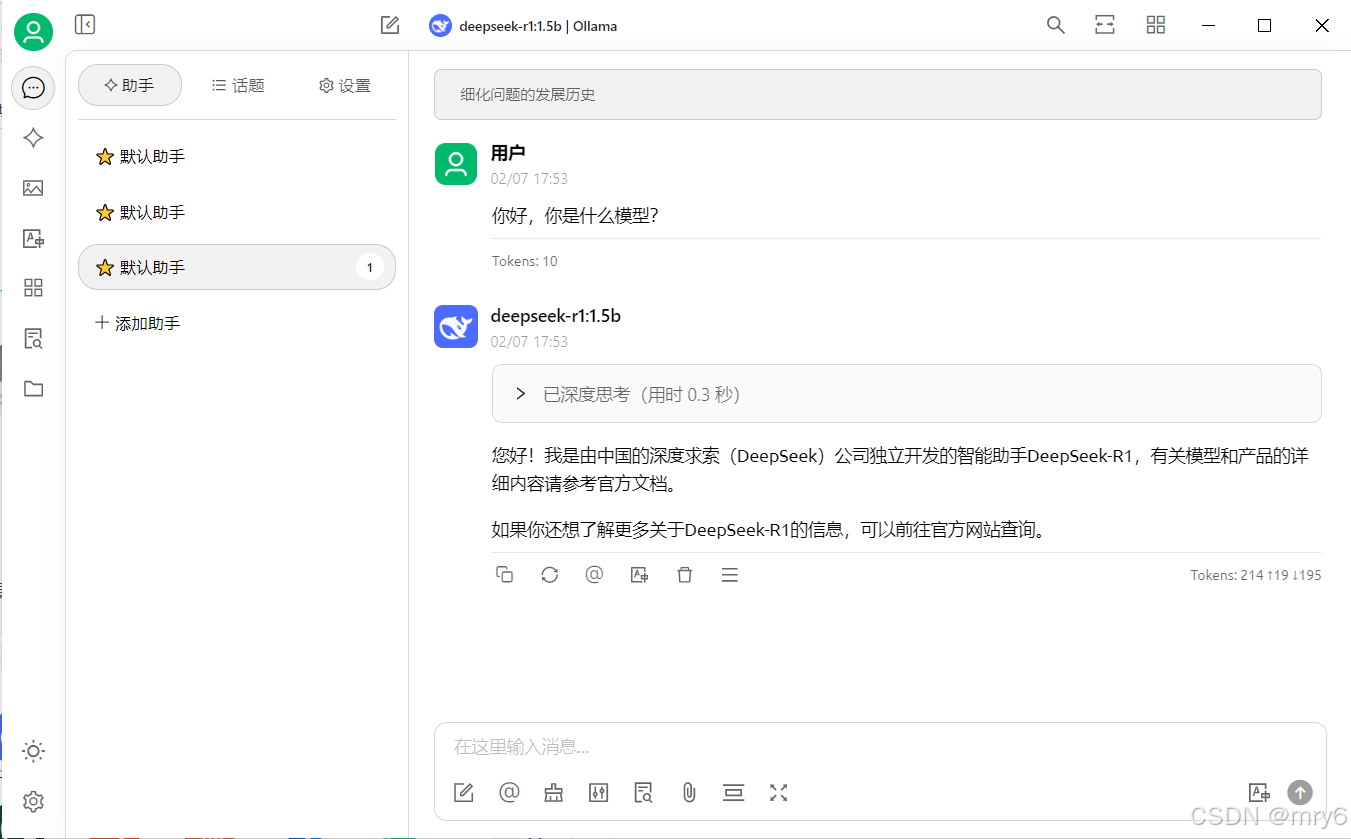Viewport: 1351px width, 839px height.
Task: Click the @ icon below the reply
Action: pos(594,575)
